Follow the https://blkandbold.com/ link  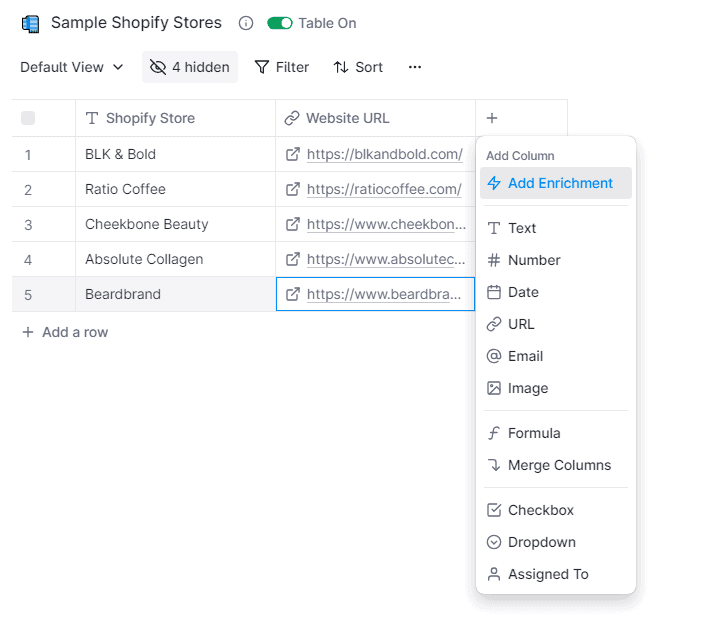[x=385, y=154]
